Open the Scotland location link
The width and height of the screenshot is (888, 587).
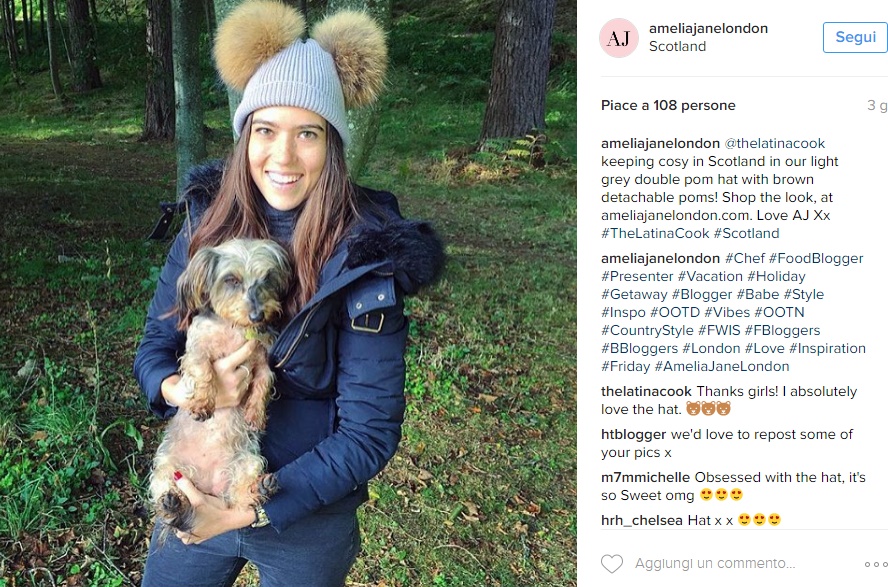(677, 46)
